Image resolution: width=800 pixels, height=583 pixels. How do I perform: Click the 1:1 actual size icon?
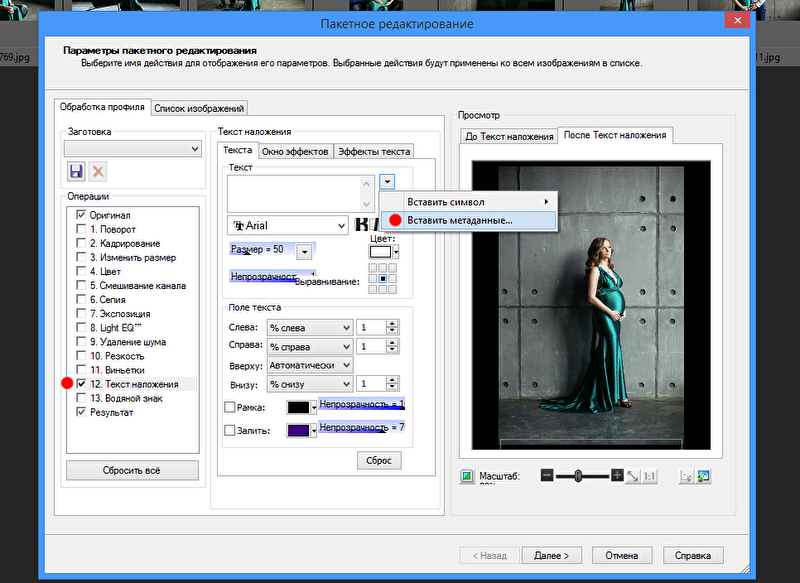tap(650, 476)
